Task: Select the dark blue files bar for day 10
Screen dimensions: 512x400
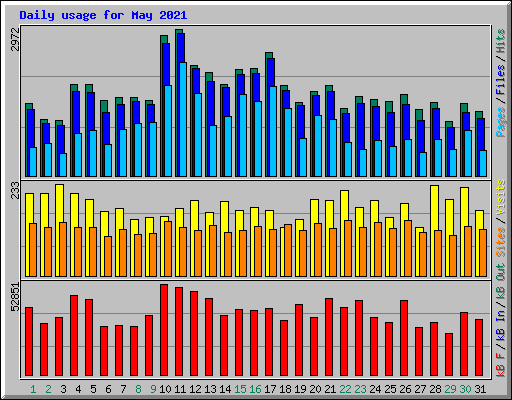Action: tap(166, 64)
